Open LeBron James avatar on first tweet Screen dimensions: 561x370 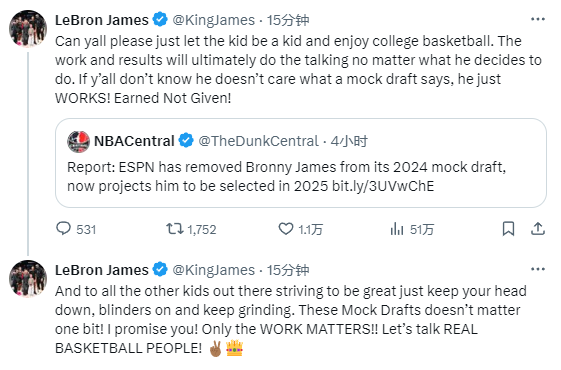(x=28, y=29)
